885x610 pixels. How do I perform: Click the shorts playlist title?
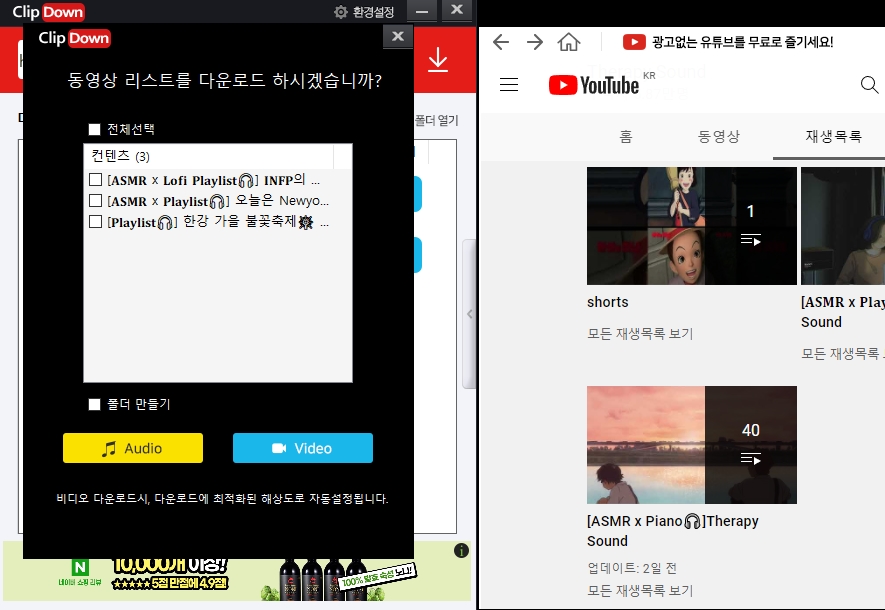[x=607, y=302]
